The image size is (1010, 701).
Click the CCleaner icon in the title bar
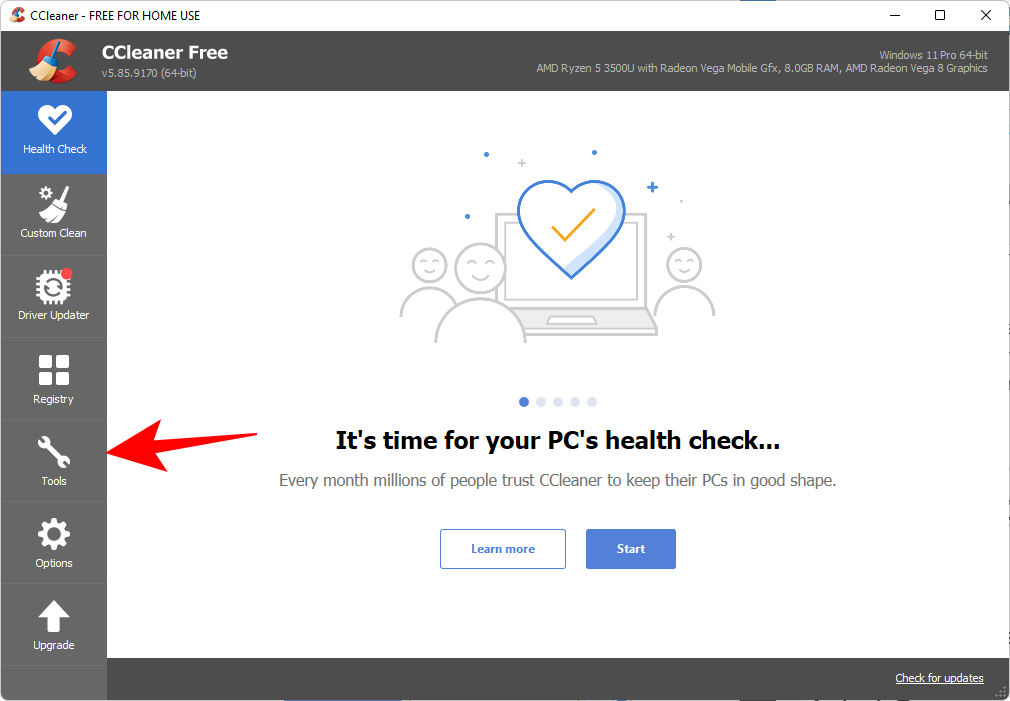(x=17, y=15)
